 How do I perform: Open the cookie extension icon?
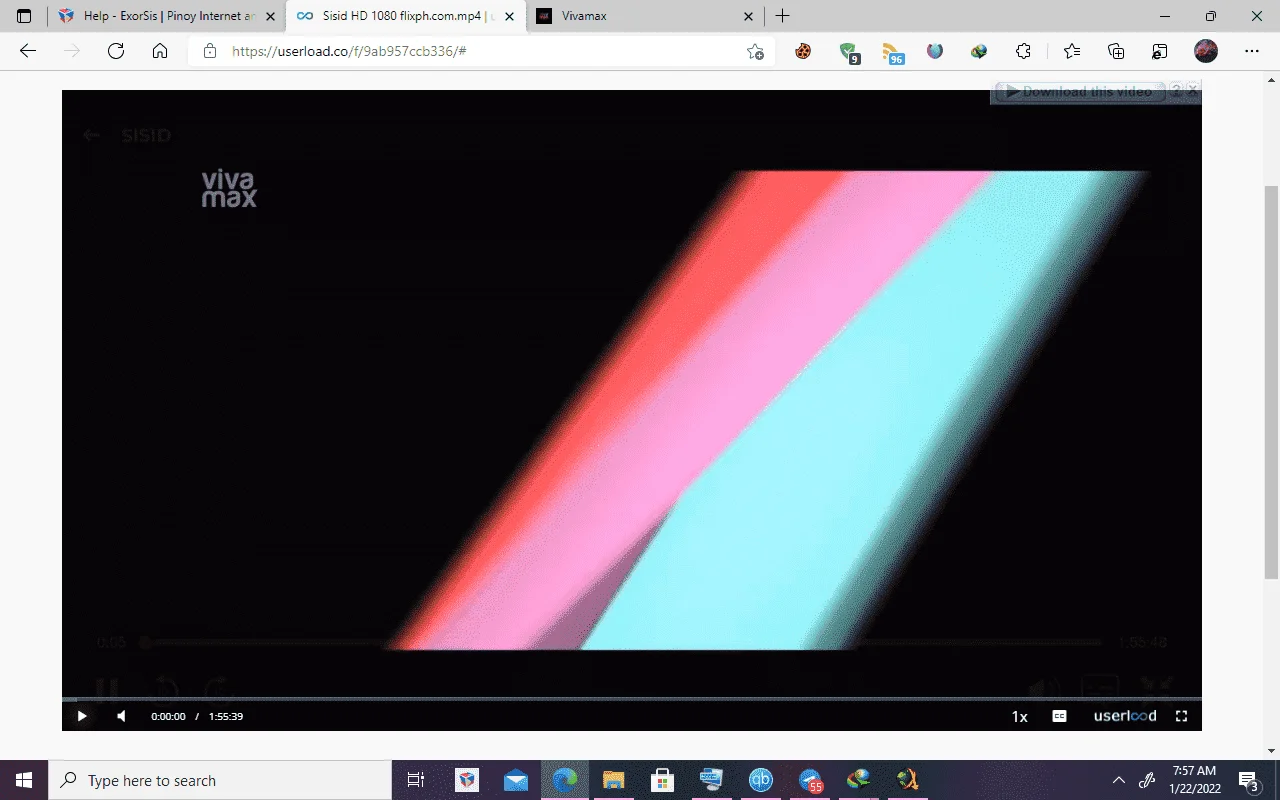(803, 51)
